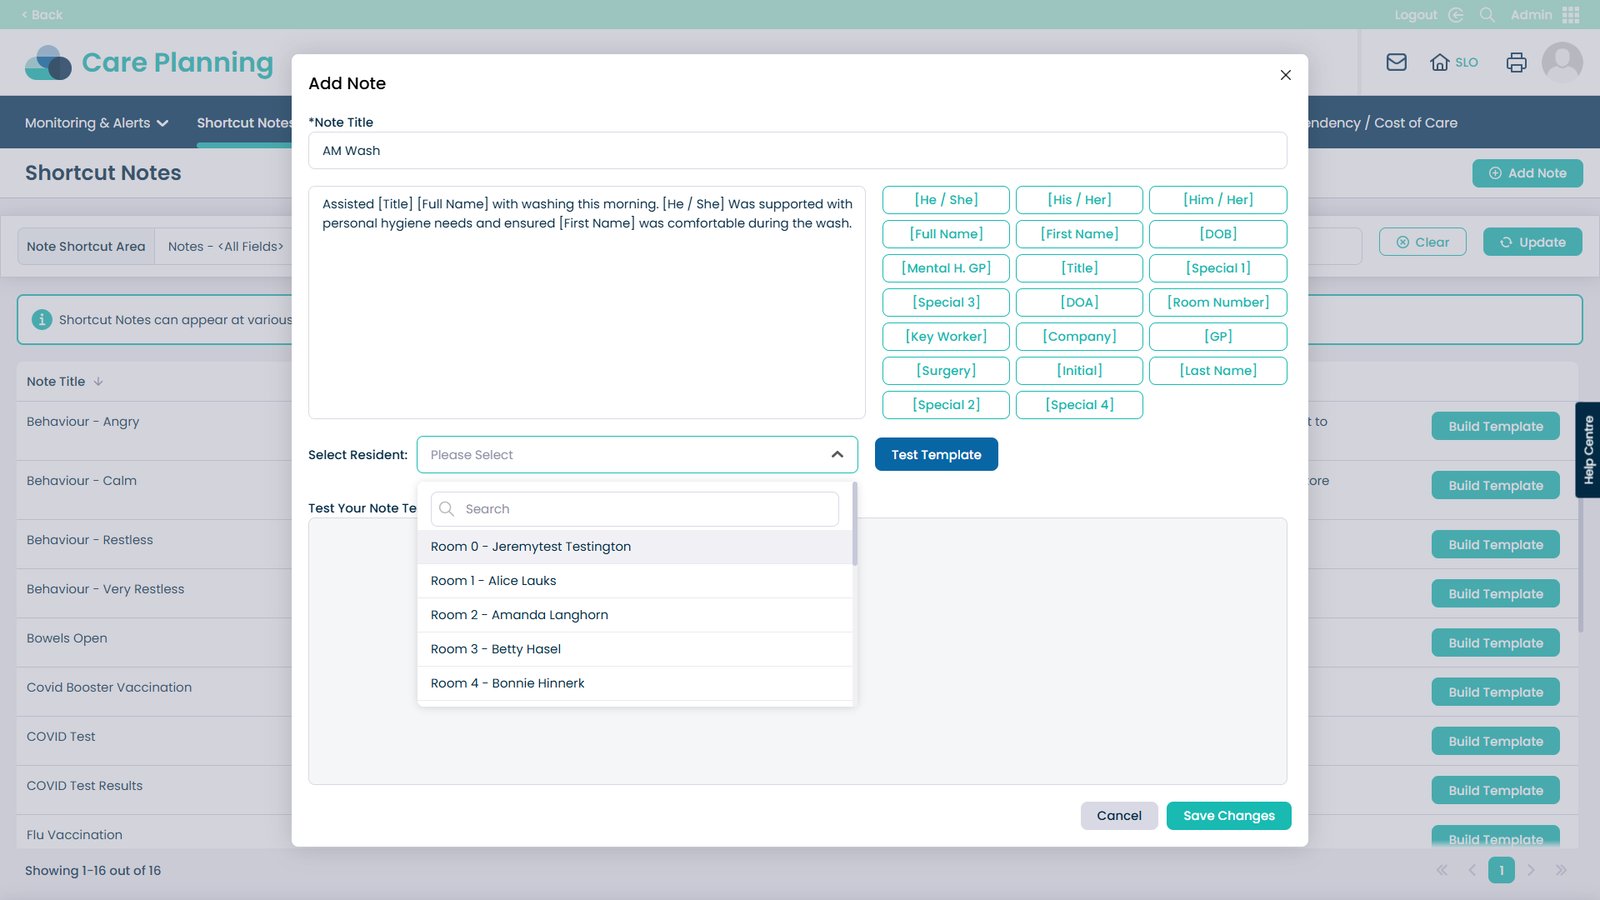This screenshot has width=1600, height=900.
Task: Jump to last page arrow
Action: [x=1561, y=870]
